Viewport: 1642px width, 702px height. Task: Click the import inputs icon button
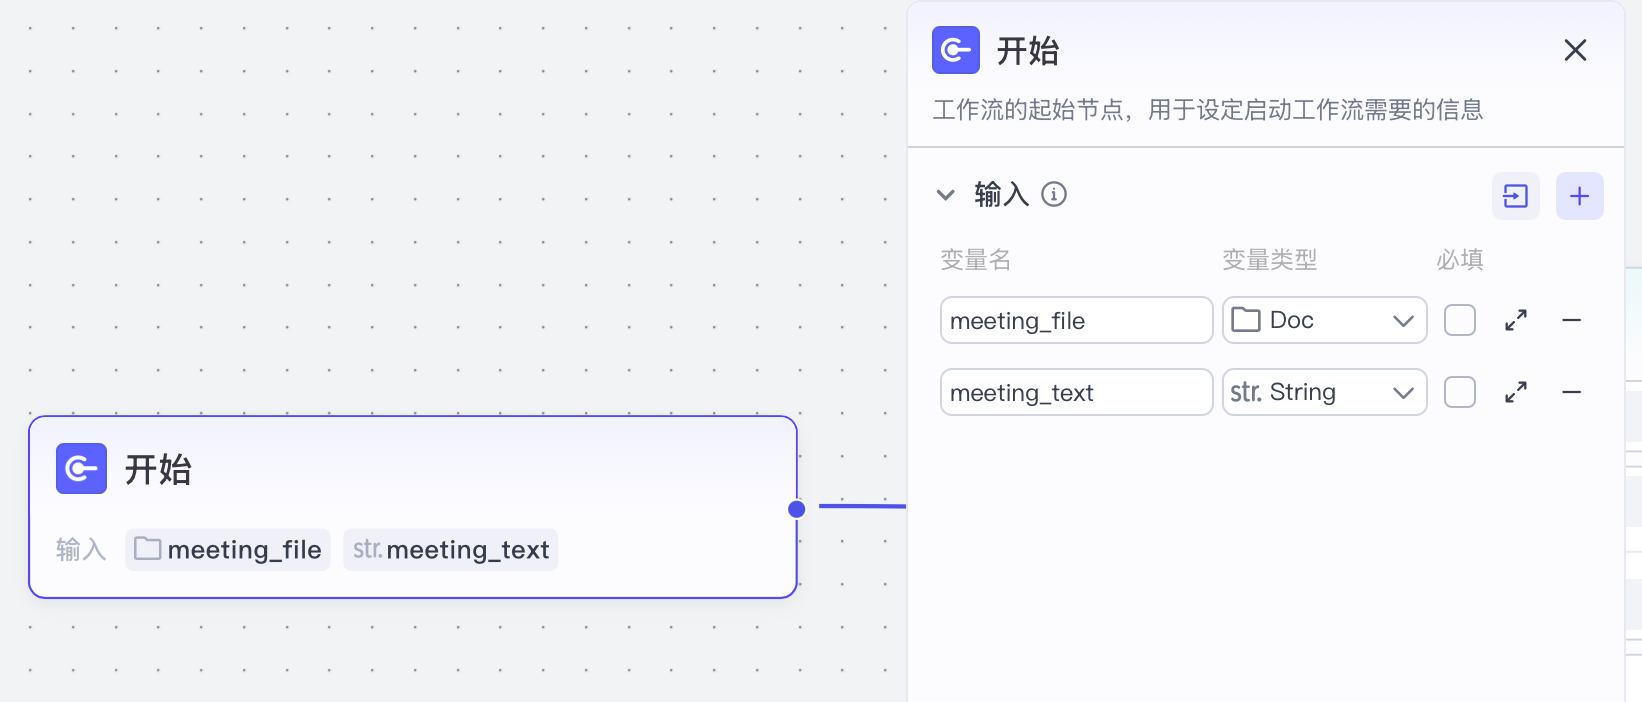click(1516, 196)
